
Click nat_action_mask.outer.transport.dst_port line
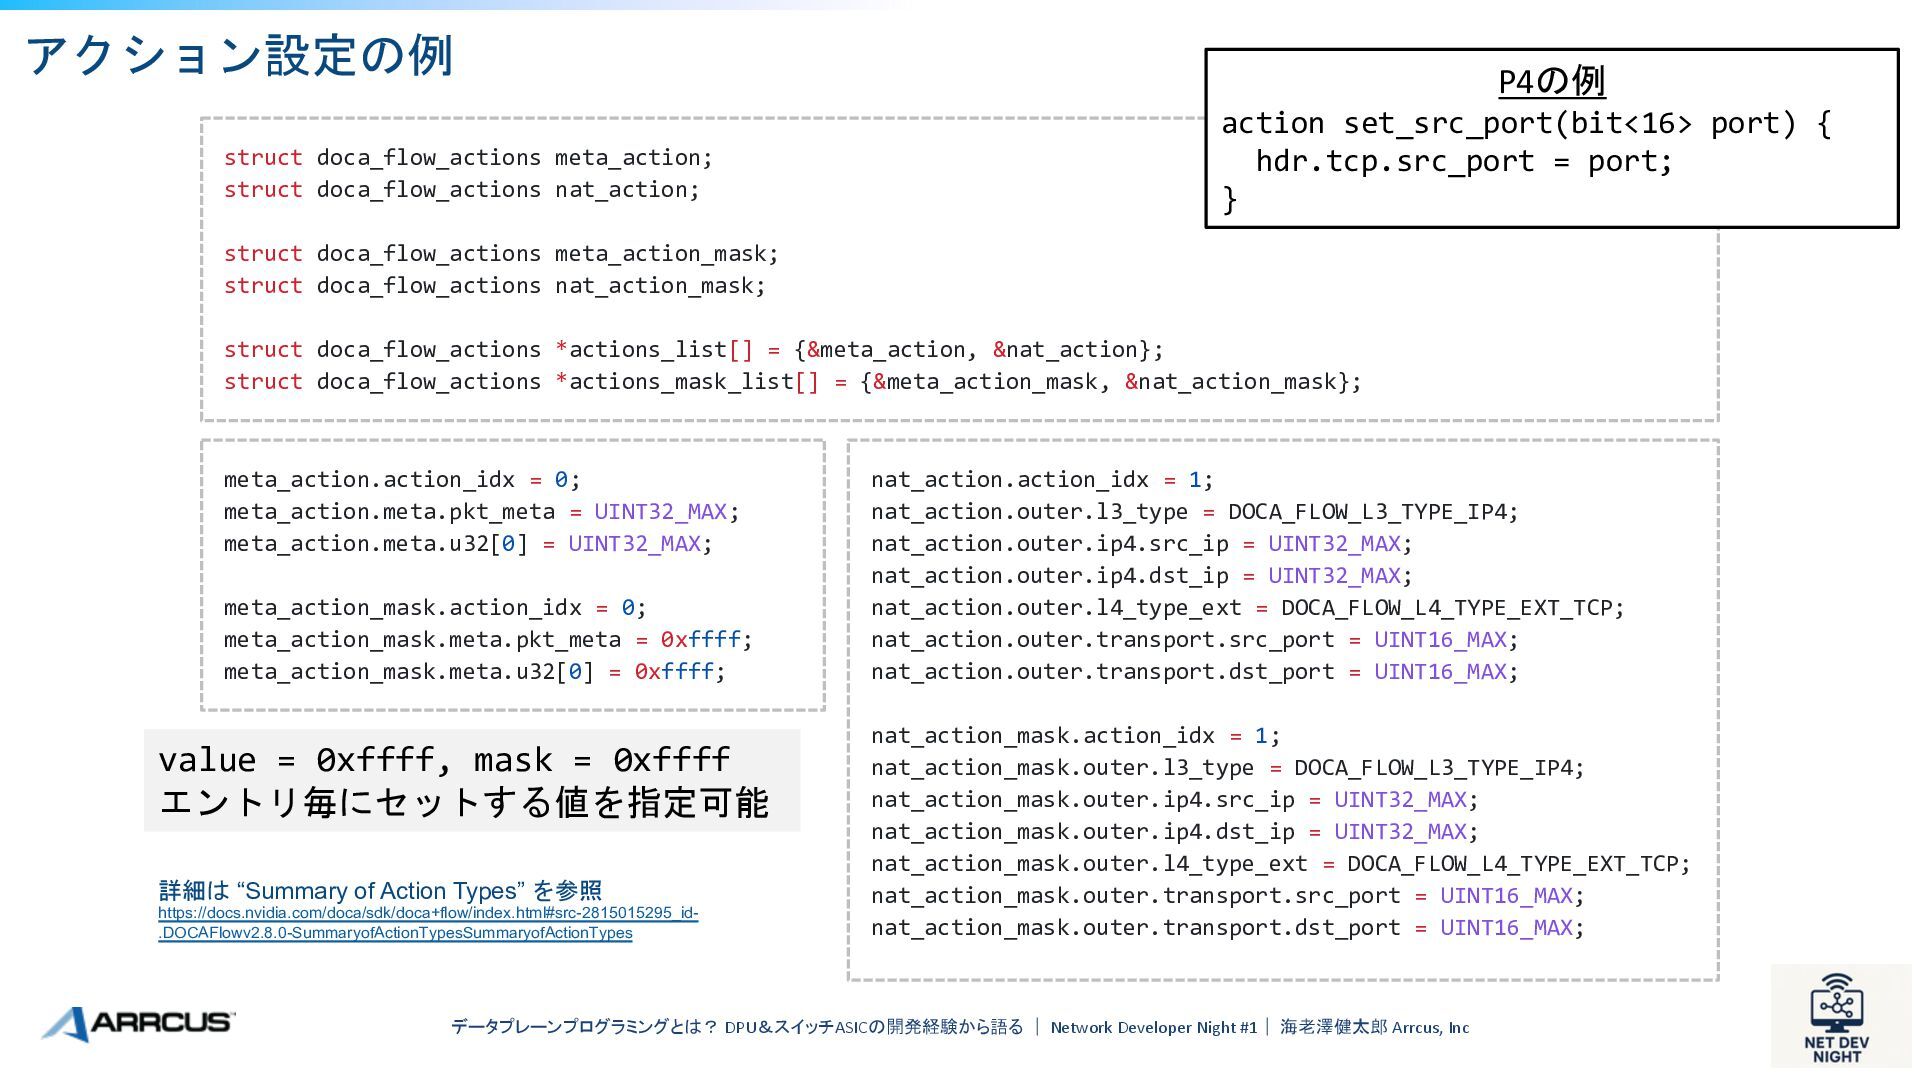tap(1227, 928)
